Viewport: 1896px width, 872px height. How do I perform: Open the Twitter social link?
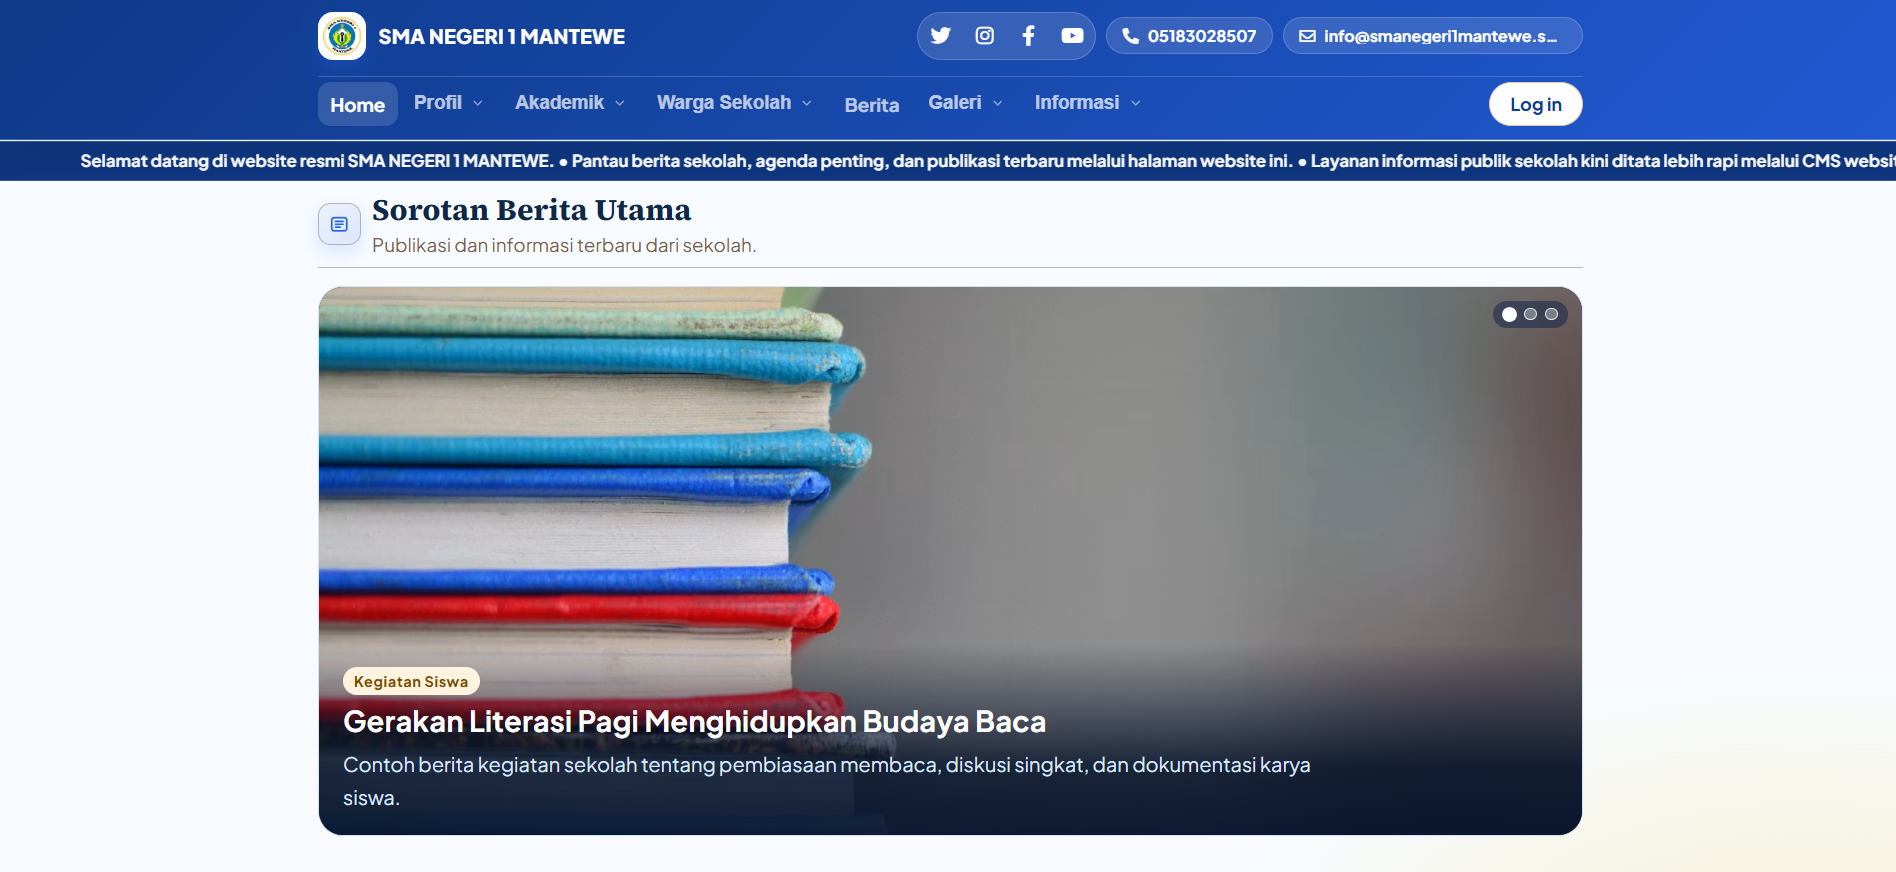click(941, 36)
